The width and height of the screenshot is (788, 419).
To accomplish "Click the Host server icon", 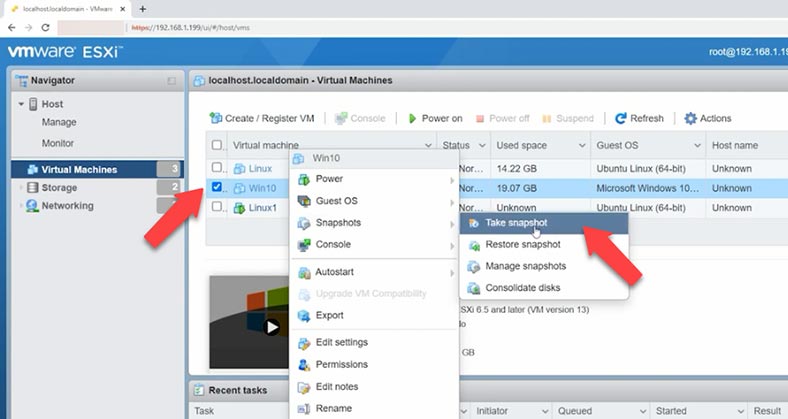I will (33, 104).
